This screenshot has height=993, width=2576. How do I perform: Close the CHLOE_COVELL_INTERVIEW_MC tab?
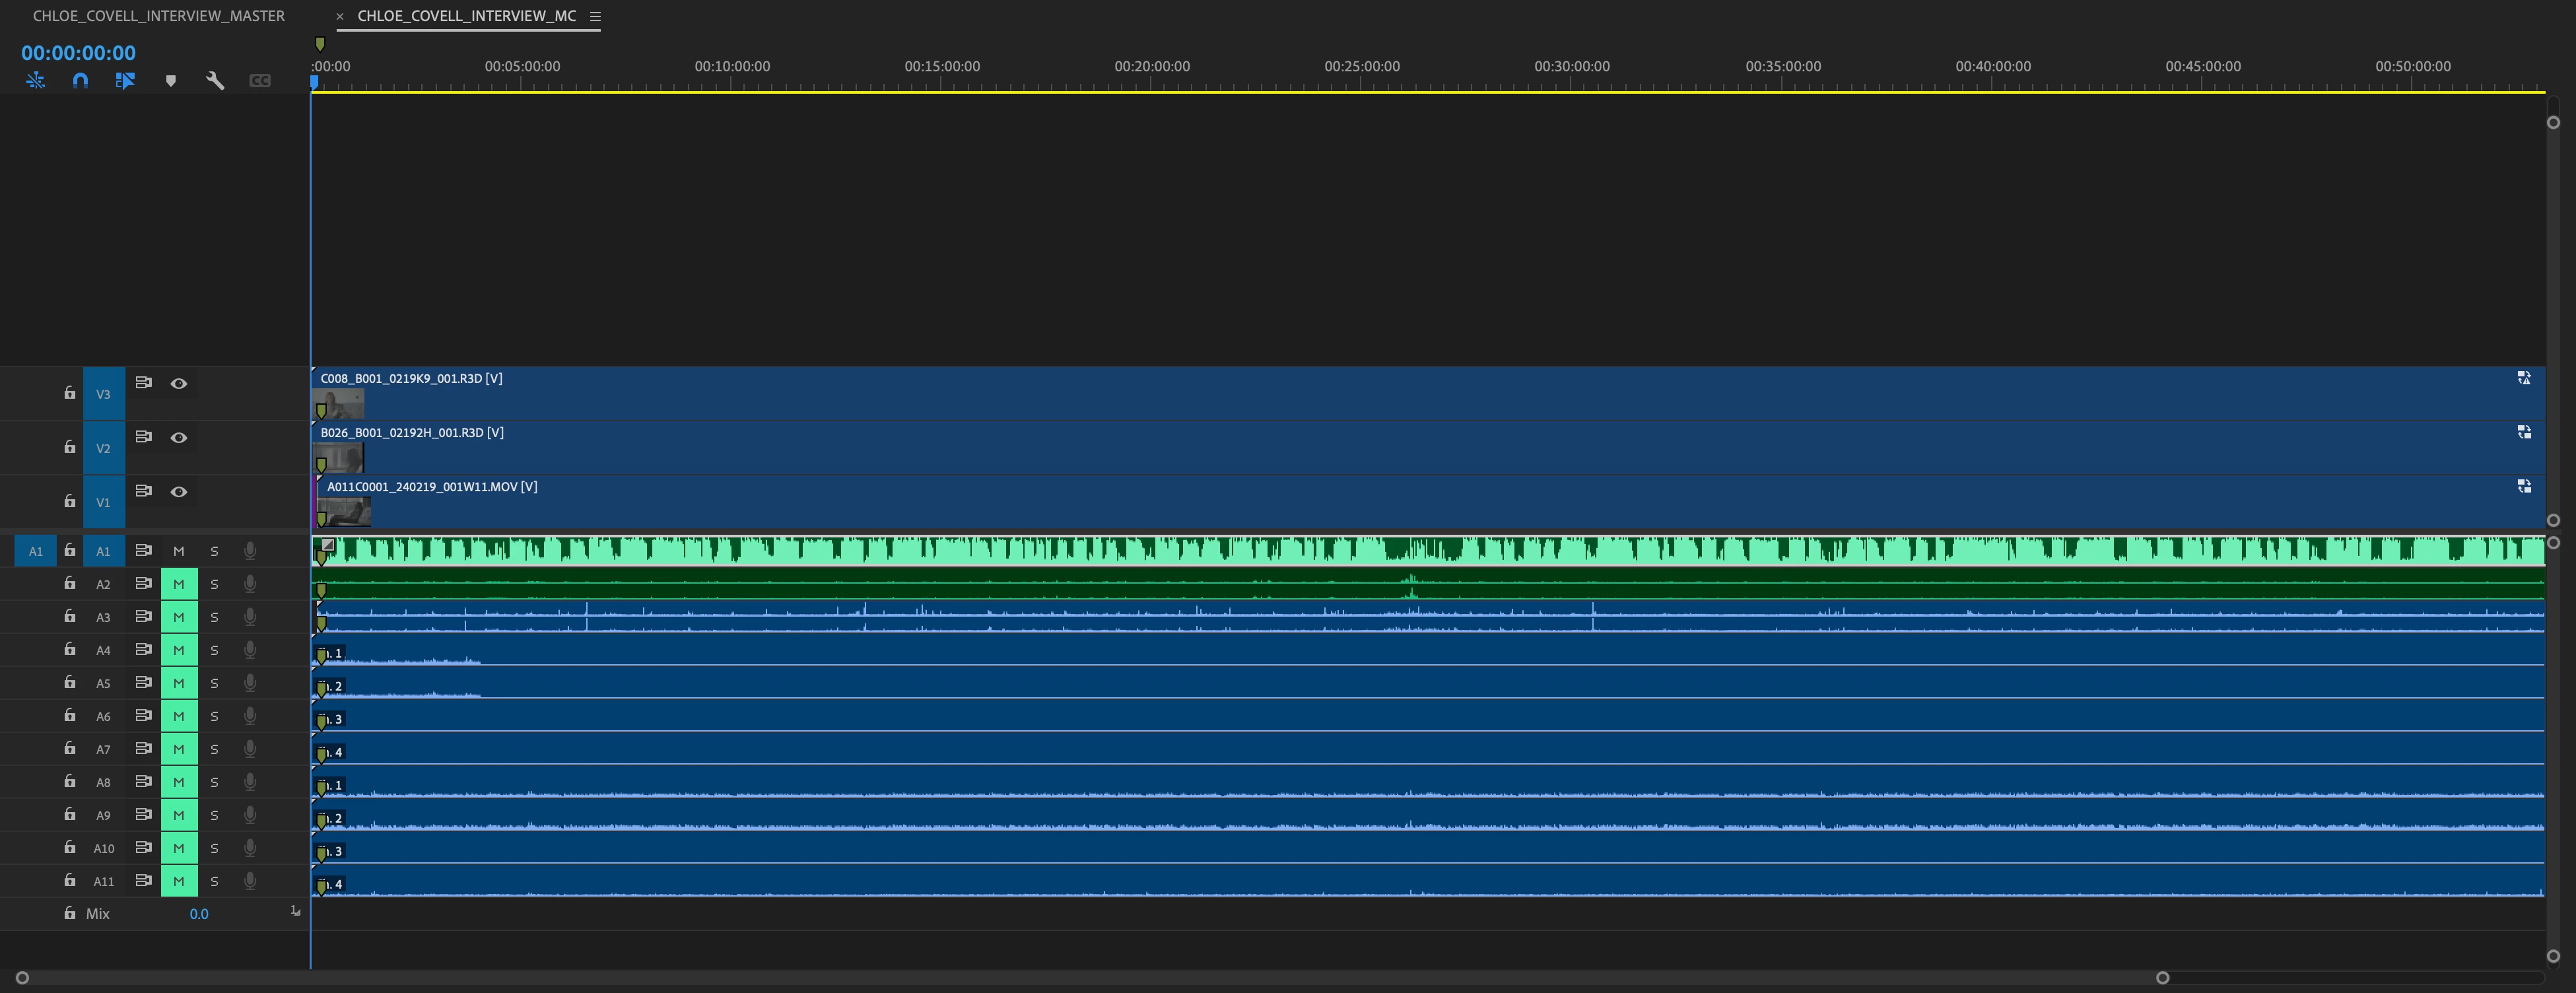click(340, 16)
